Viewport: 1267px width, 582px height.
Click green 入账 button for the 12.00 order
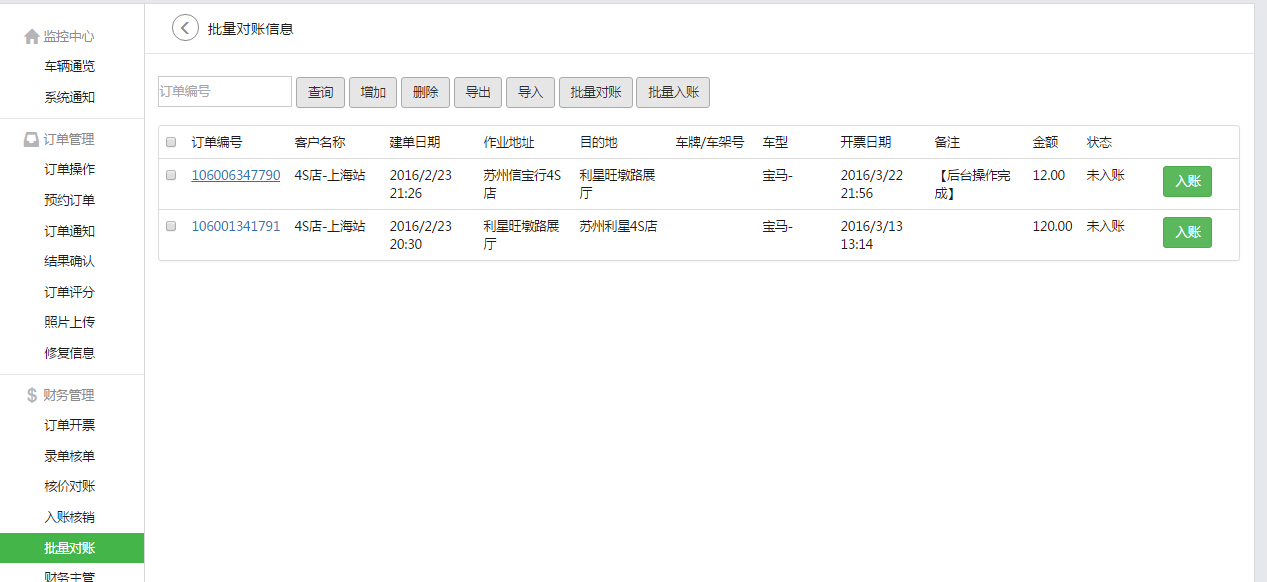tap(1187, 181)
